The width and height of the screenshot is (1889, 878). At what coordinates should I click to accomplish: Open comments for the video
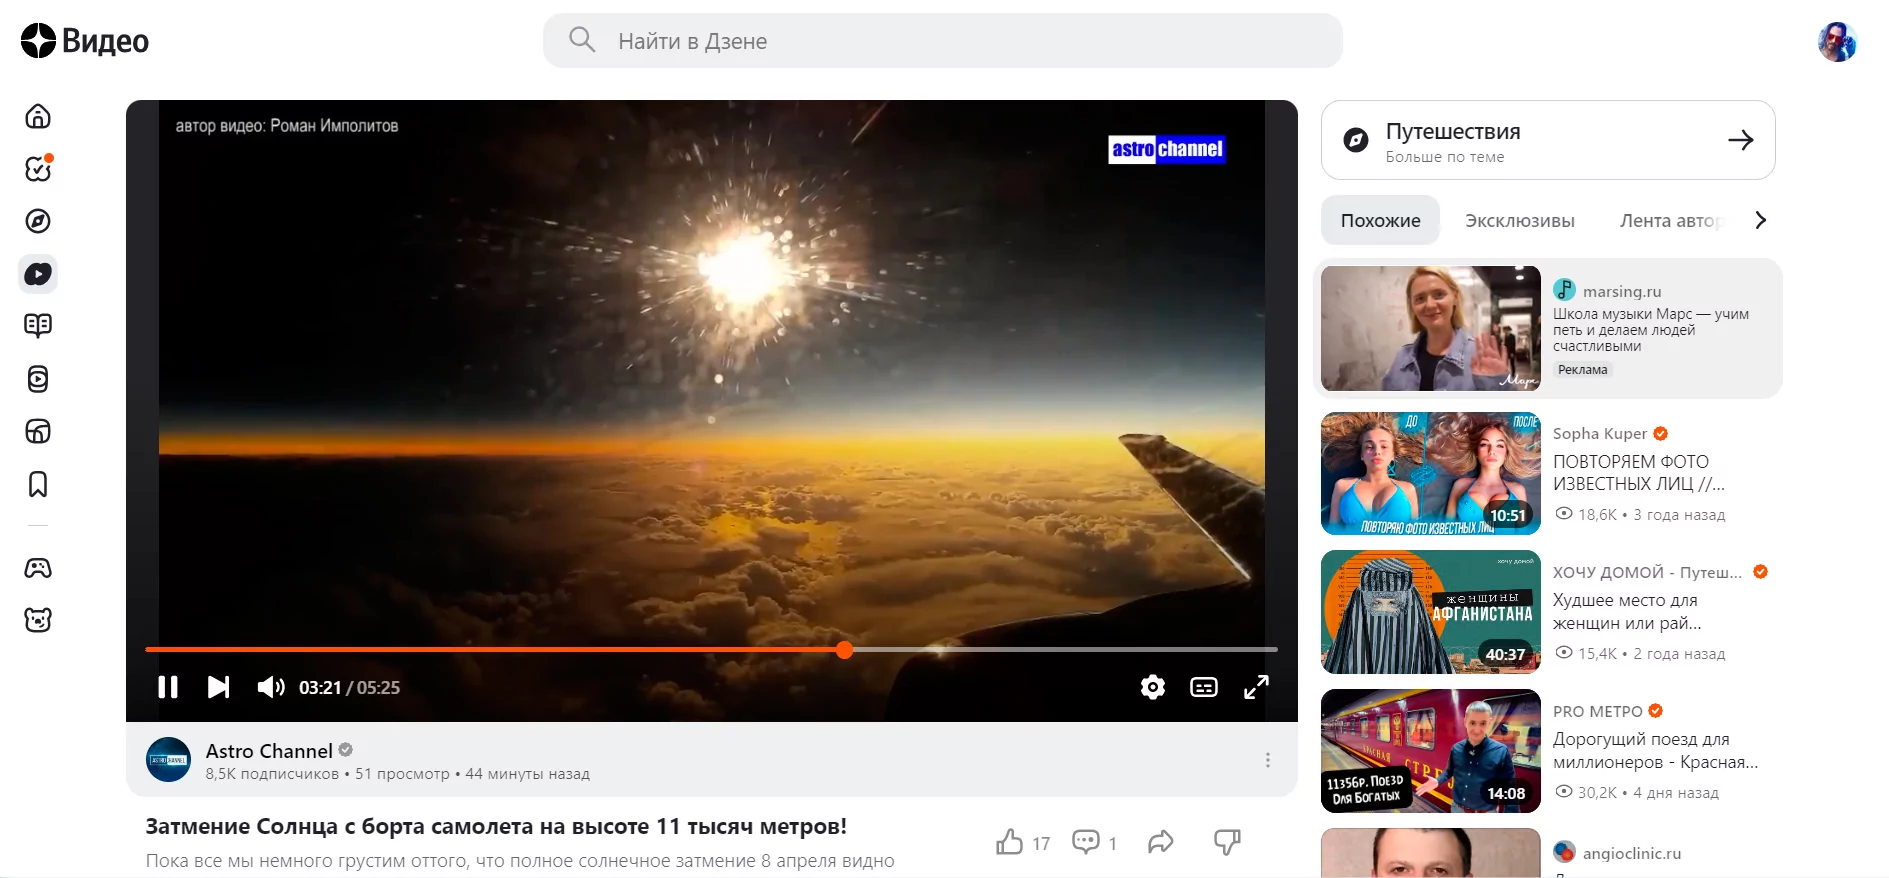[1086, 842]
